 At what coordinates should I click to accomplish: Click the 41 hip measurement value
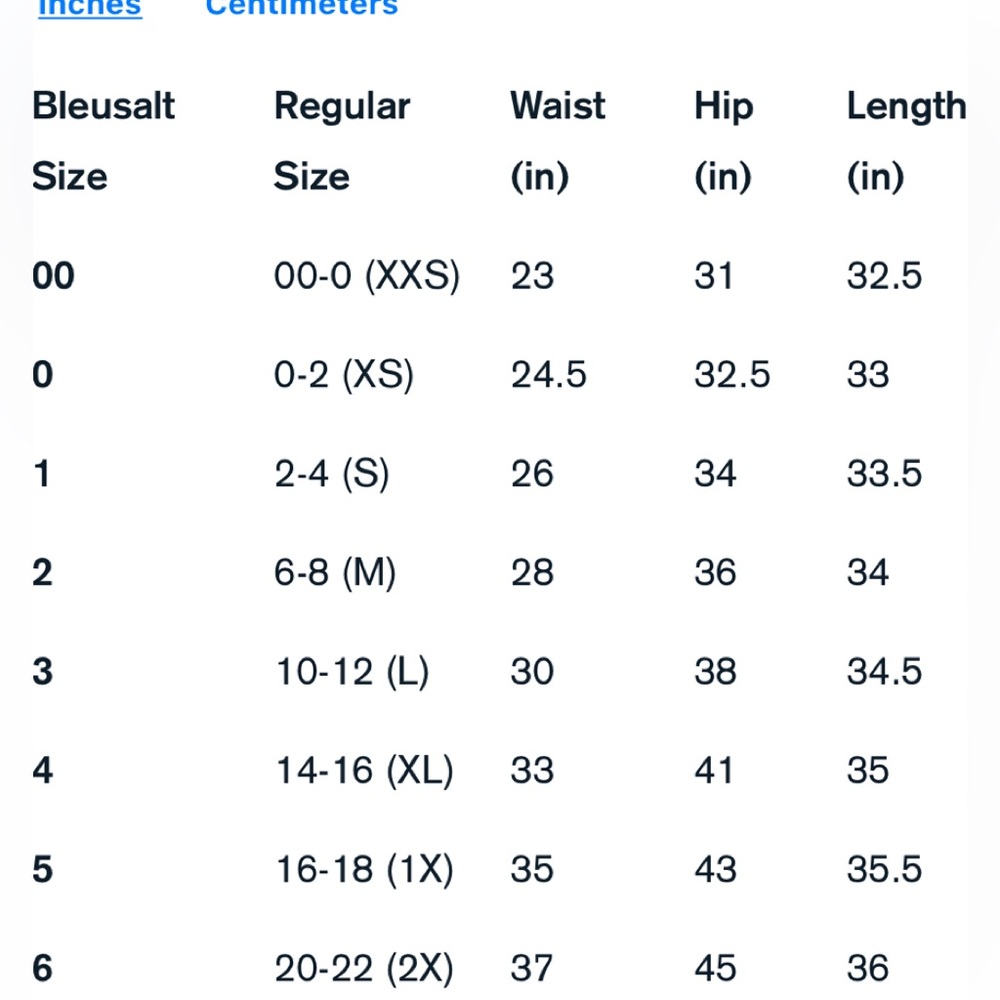tap(714, 771)
